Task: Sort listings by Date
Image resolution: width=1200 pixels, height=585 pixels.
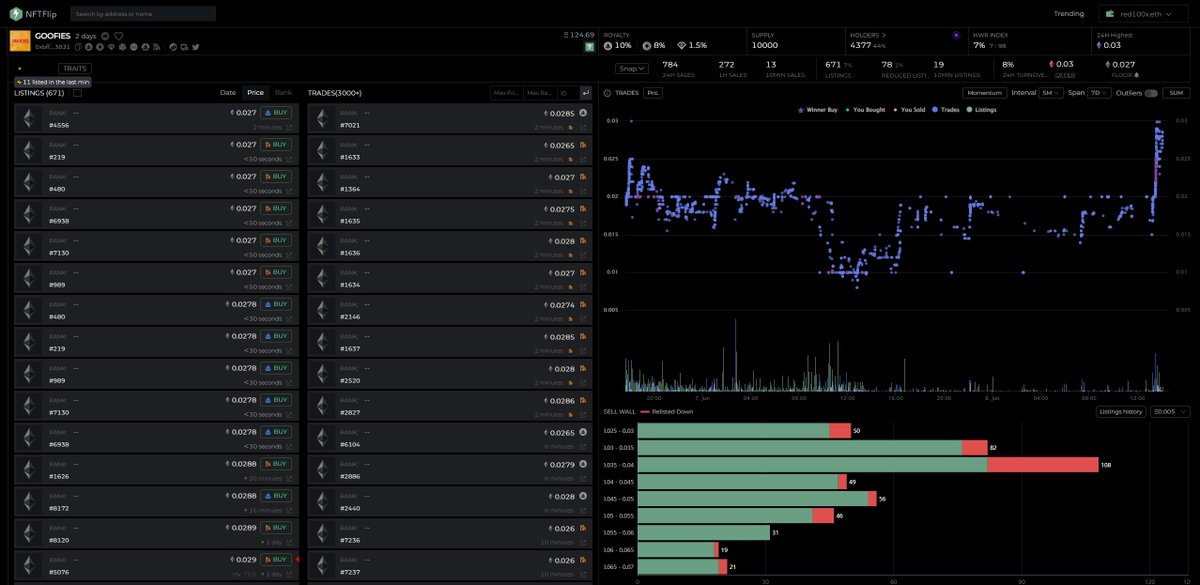Action: click(228, 93)
